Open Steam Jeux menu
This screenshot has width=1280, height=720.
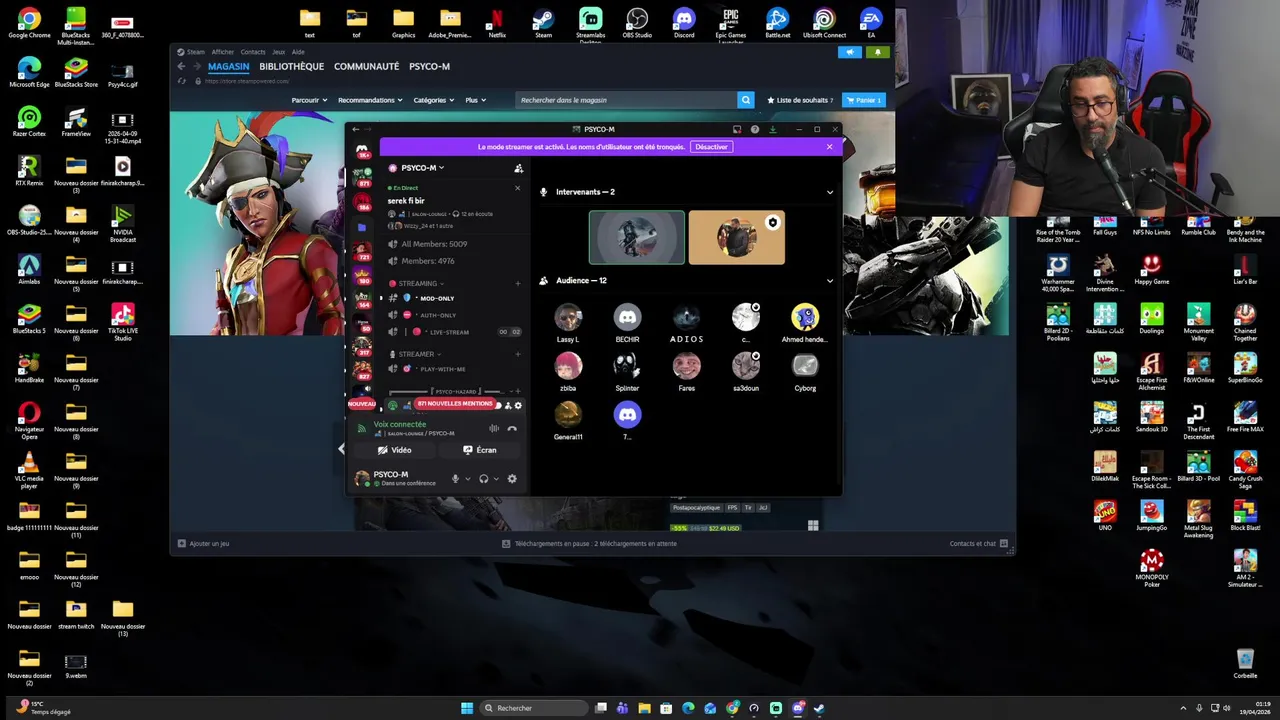279,52
